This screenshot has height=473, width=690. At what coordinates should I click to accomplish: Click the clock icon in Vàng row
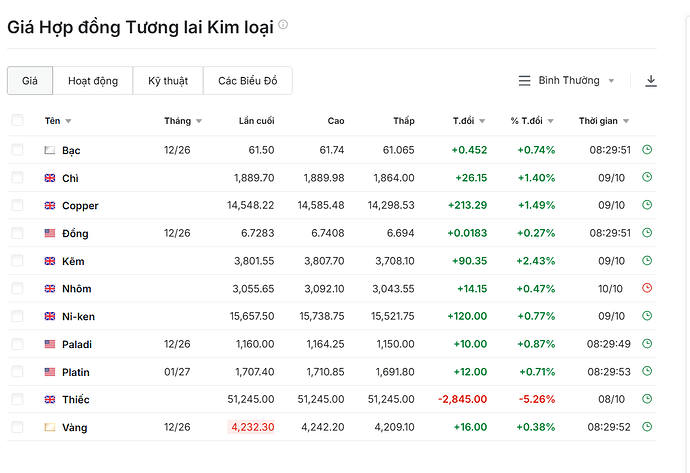[x=647, y=427]
